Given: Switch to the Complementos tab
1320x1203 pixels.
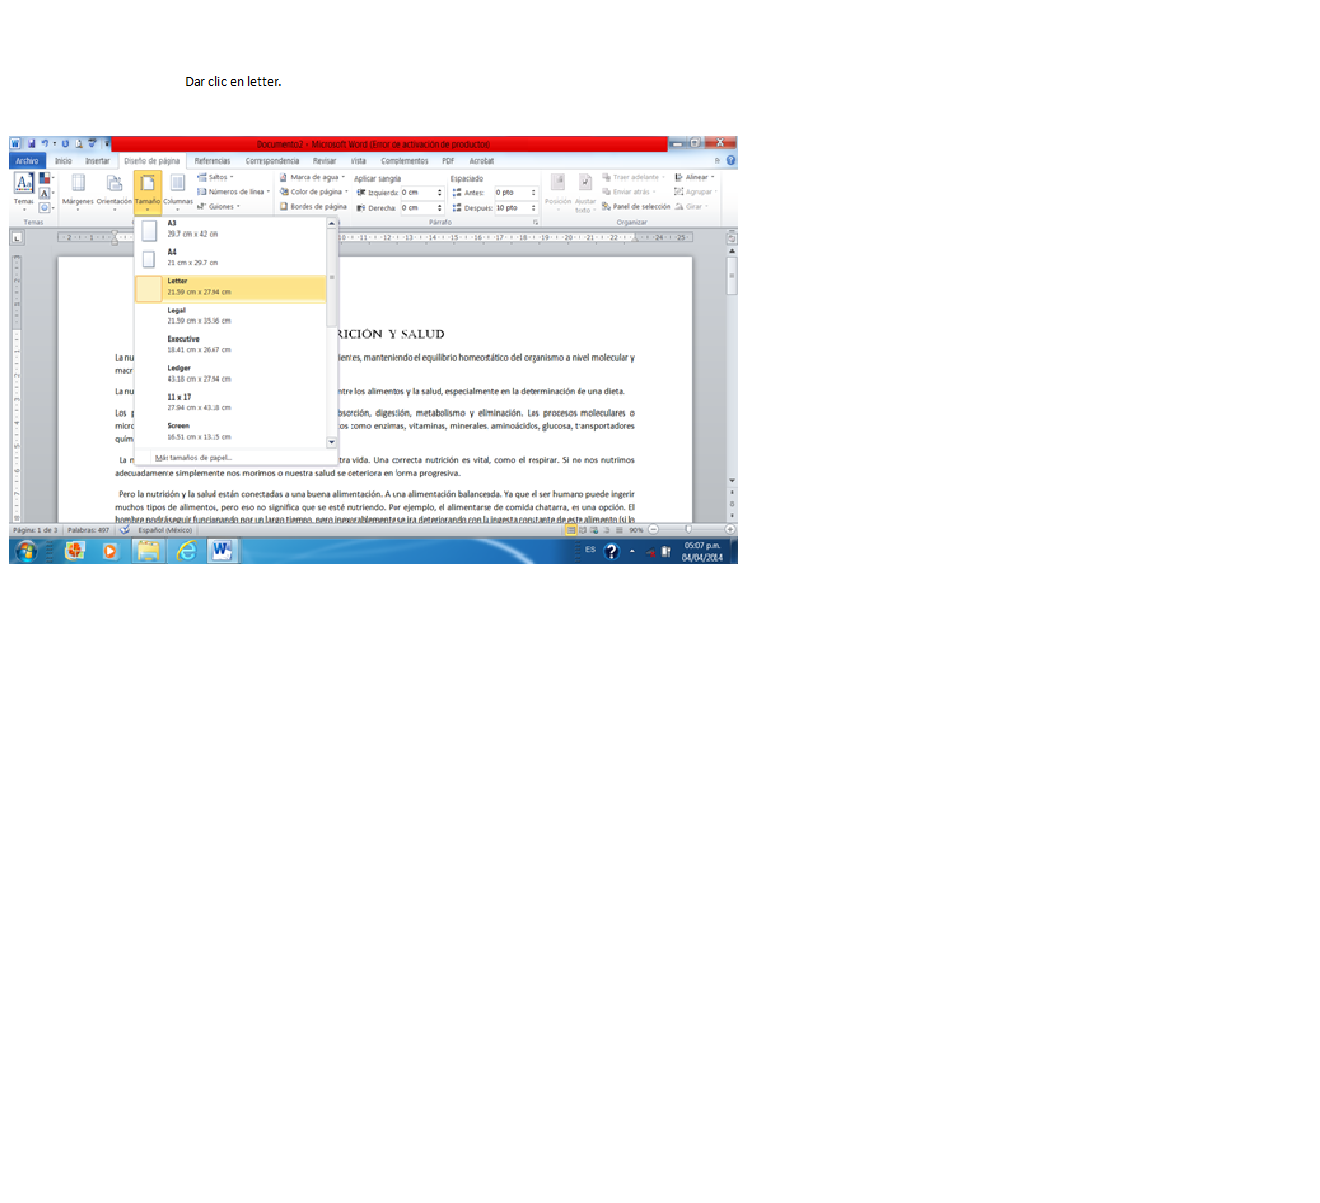Looking at the screenshot, I should click(404, 161).
